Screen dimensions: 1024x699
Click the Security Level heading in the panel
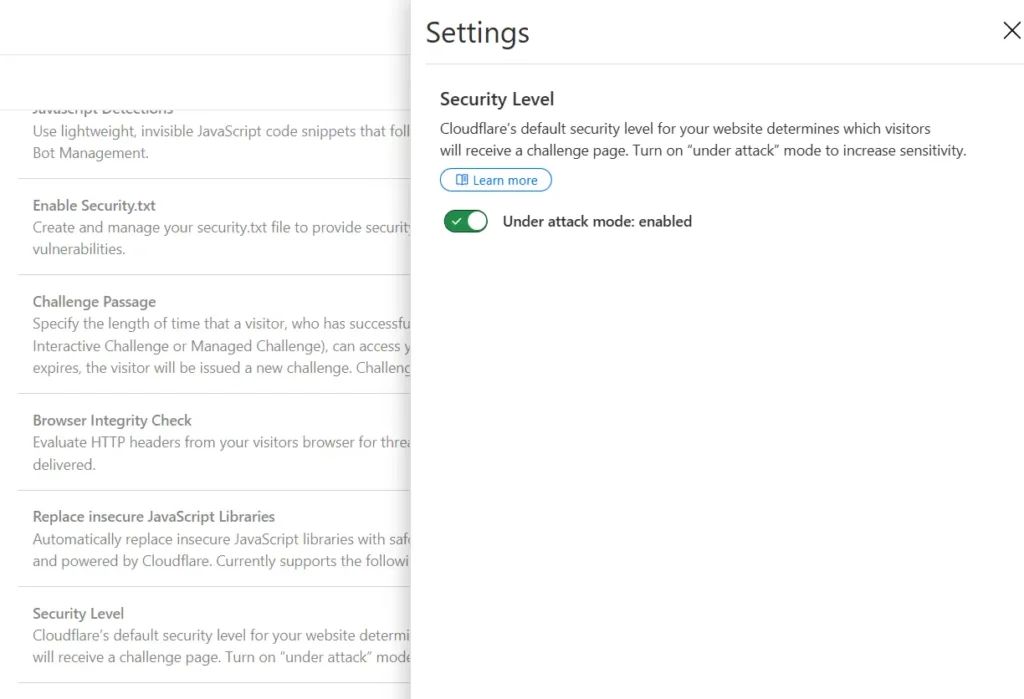point(497,99)
